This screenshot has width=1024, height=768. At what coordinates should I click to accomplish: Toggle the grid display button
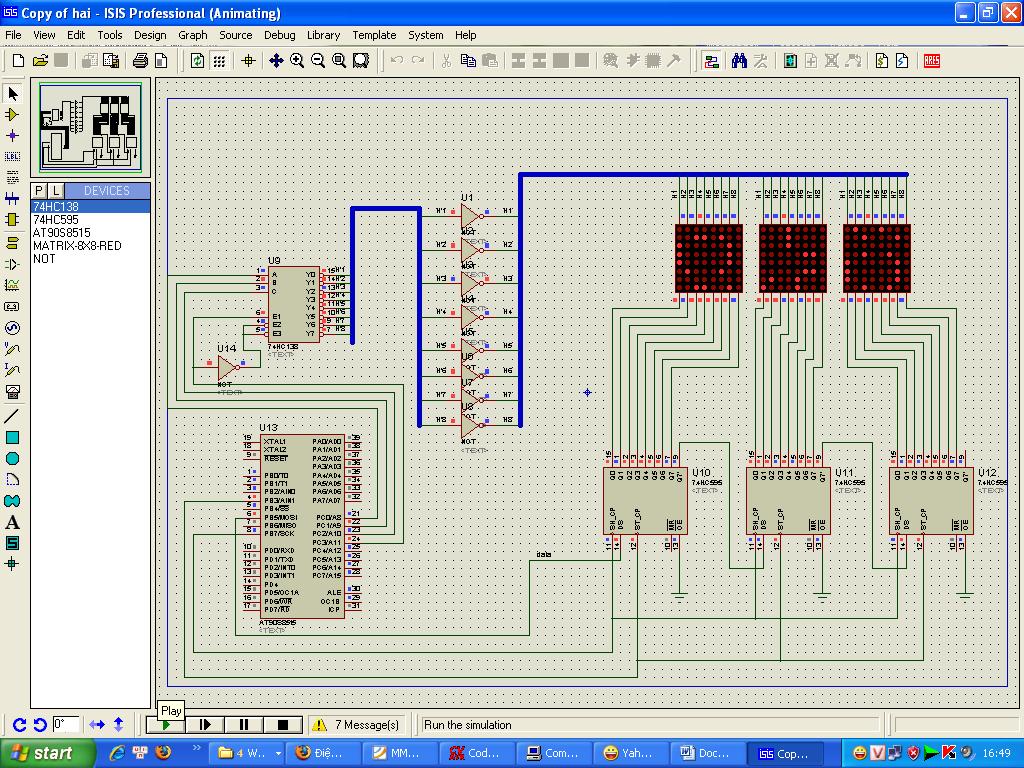pyautogui.click(x=219, y=61)
